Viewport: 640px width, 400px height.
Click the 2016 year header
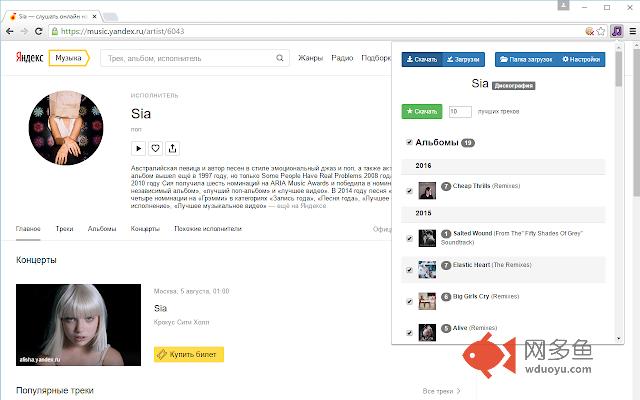(423, 166)
